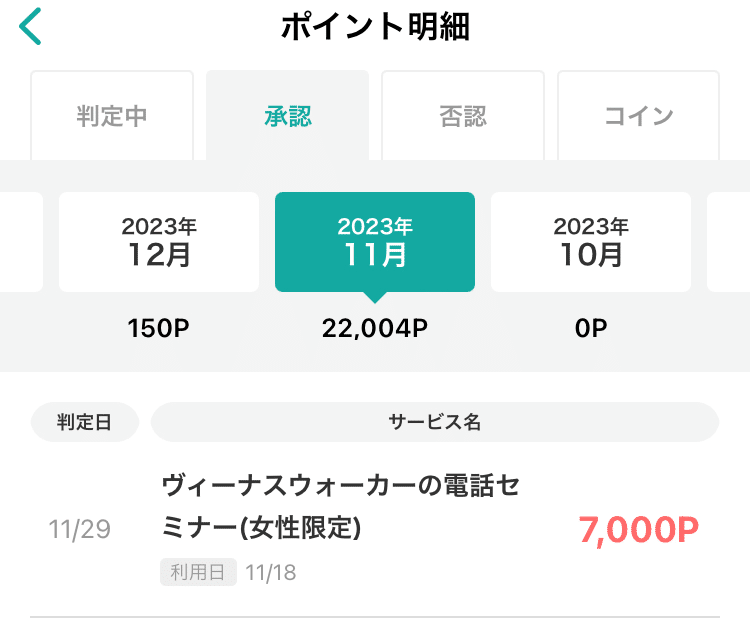Tap the 判定日 column header
750x627 pixels.
point(84,422)
